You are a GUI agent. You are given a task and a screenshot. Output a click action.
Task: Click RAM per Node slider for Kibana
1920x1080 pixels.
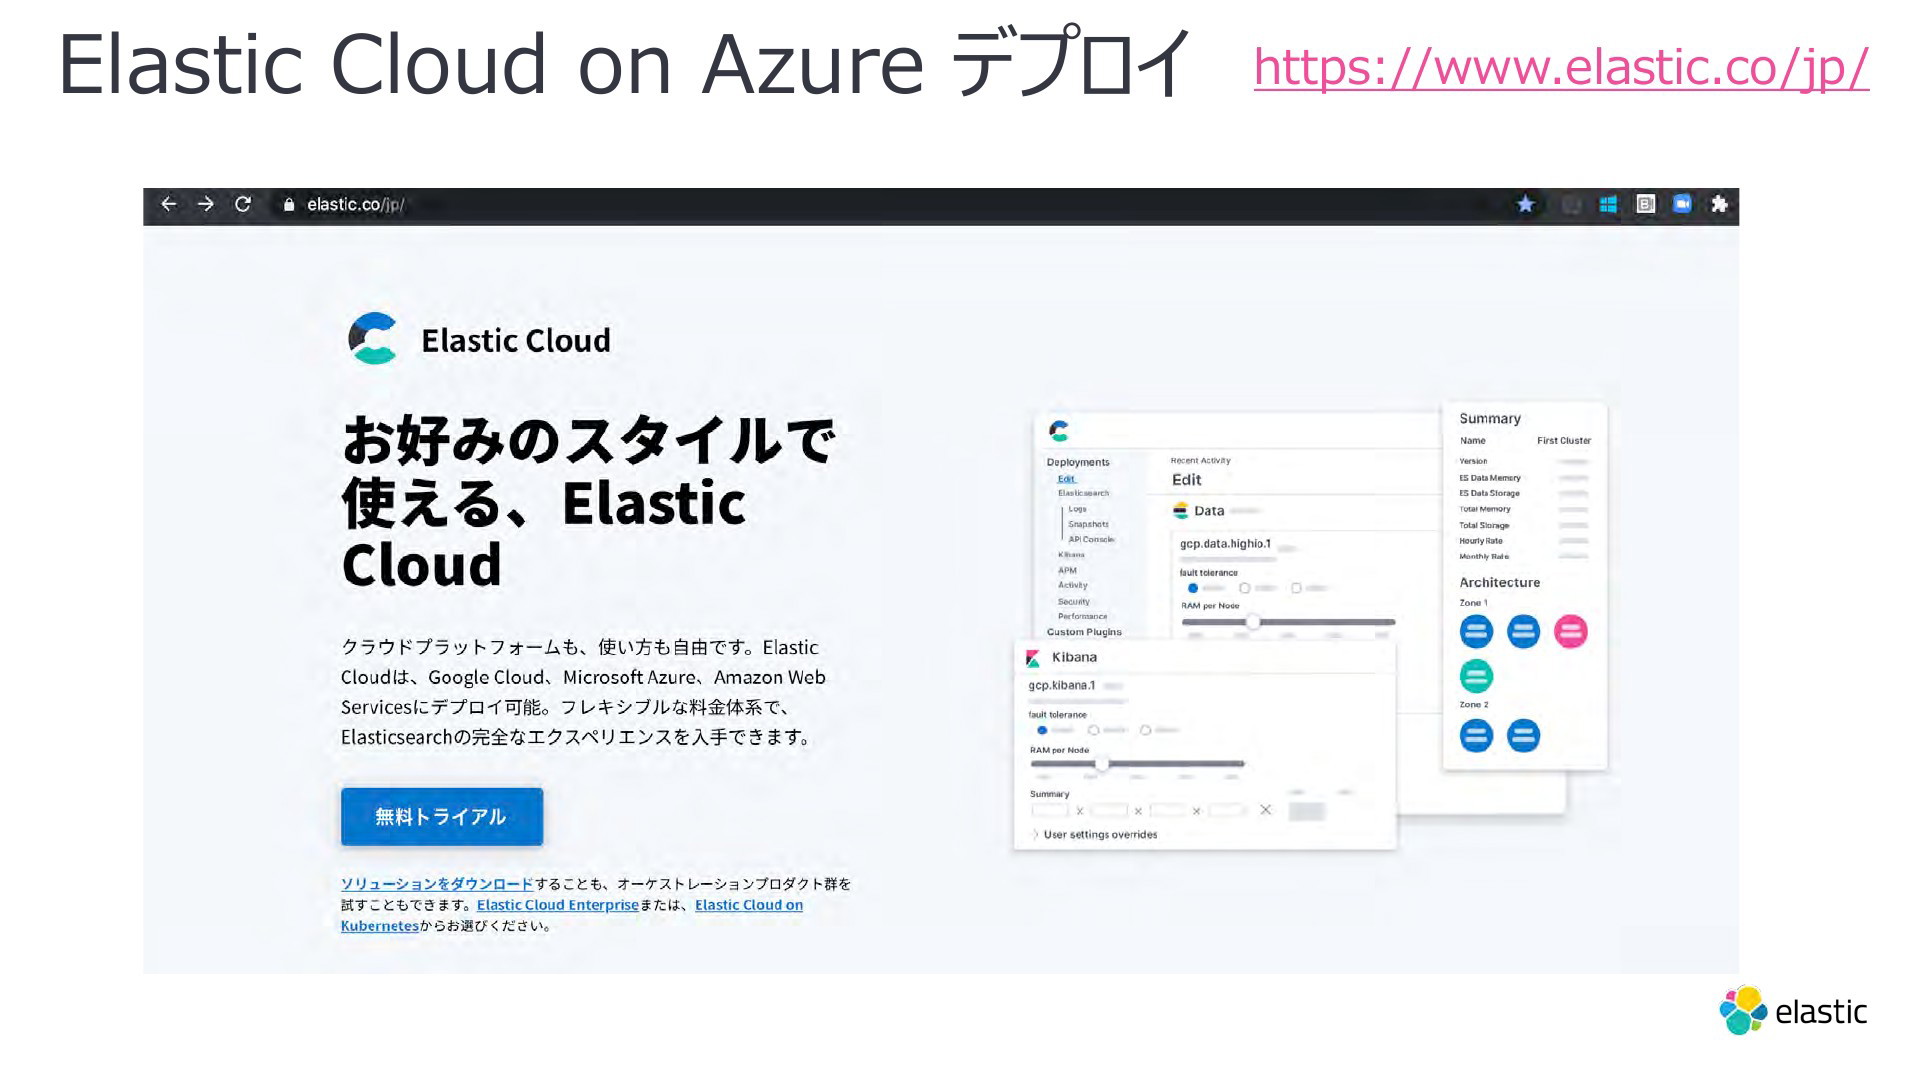tap(1137, 764)
